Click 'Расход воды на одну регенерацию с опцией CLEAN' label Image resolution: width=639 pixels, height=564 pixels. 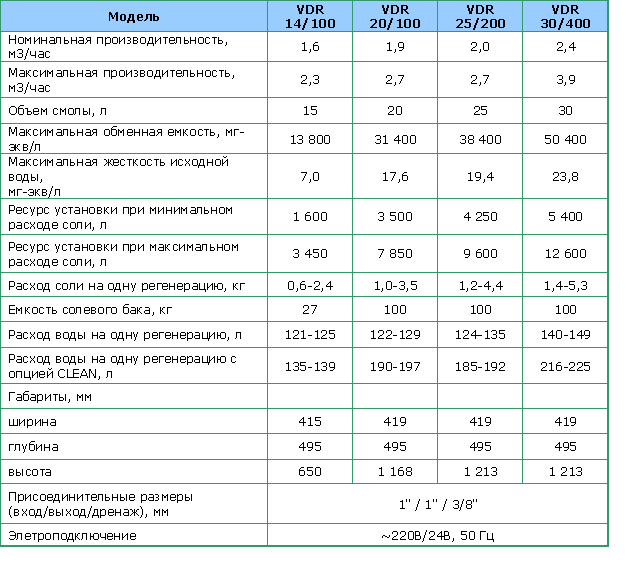(122, 366)
